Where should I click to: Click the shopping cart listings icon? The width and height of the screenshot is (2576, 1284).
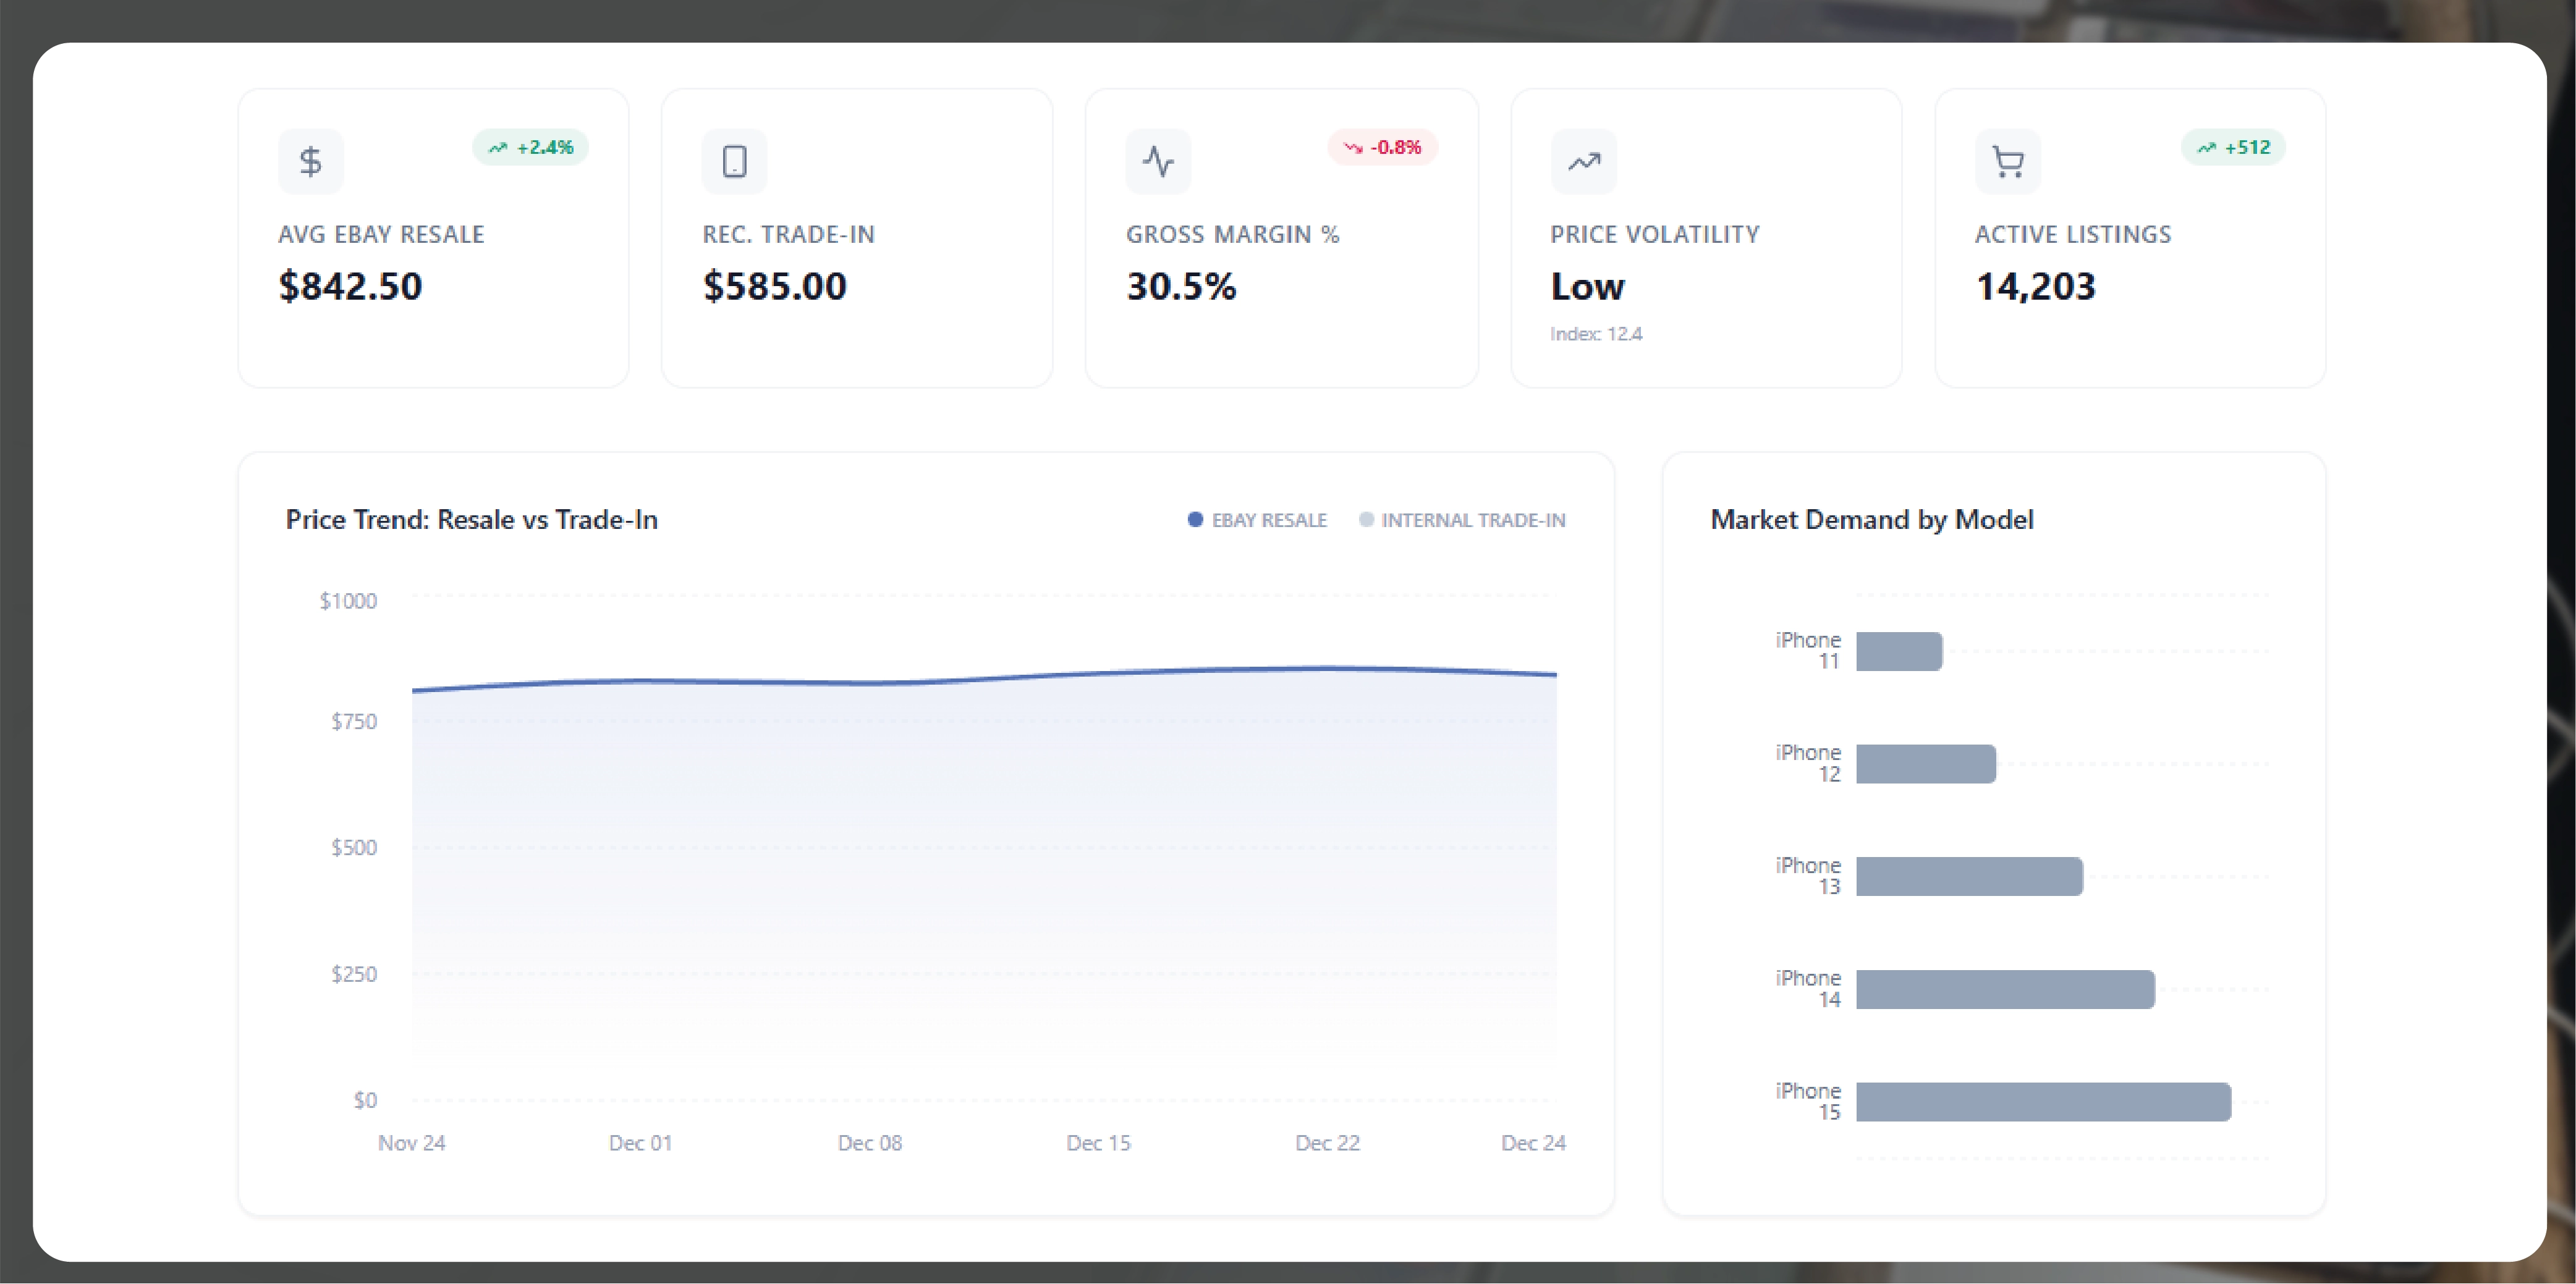click(2007, 161)
